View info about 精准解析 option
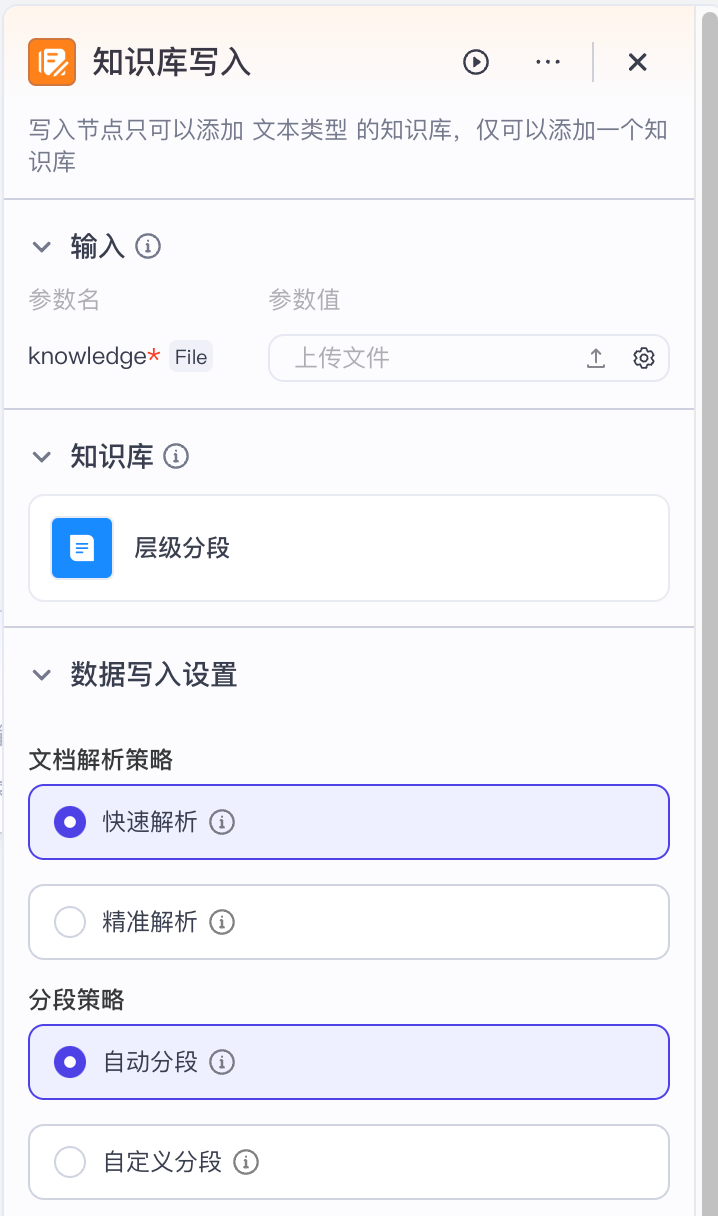718x1216 pixels. [222, 922]
